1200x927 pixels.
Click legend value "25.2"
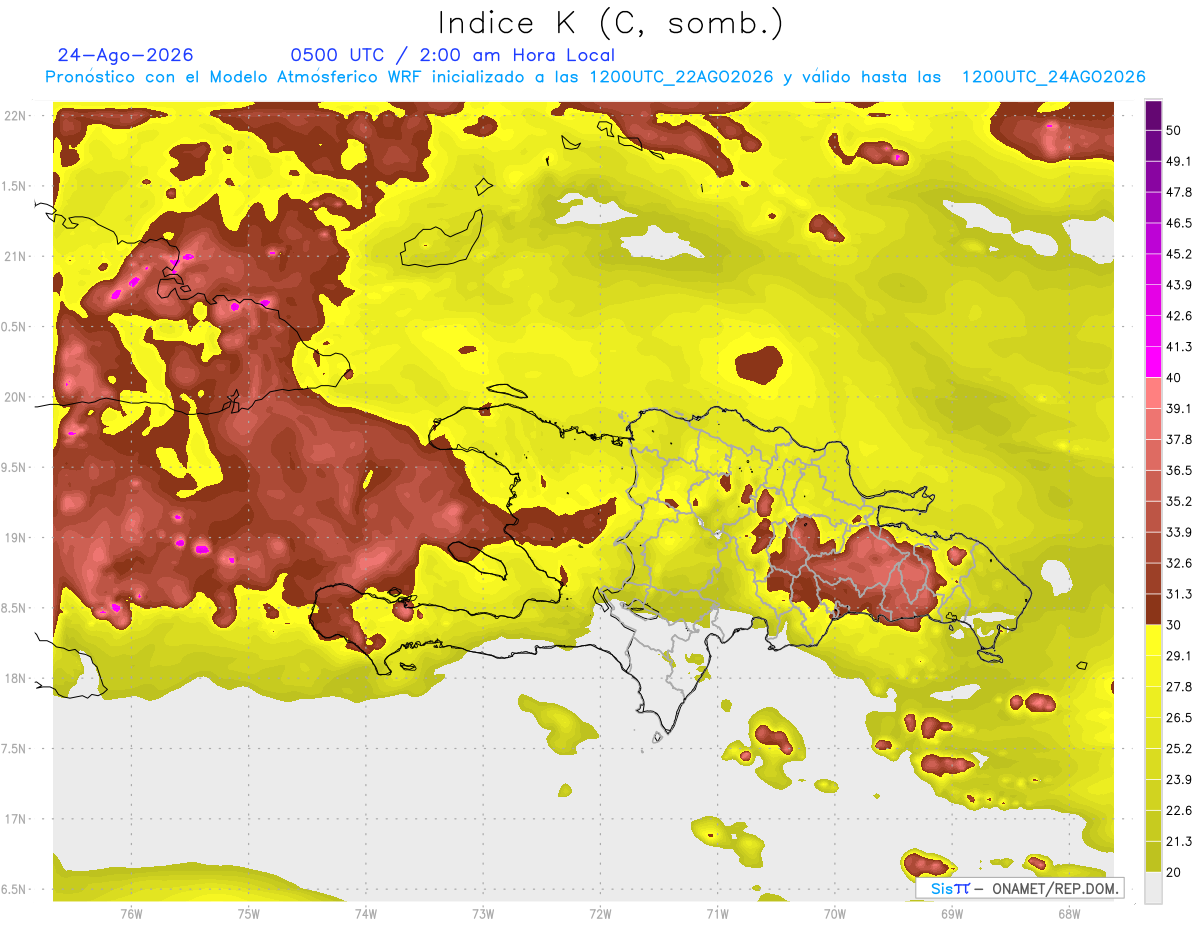click(x=1179, y=748)
